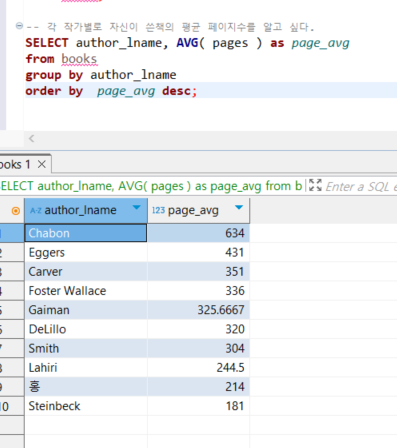Select the Foster Wallace cell

tap(86, 291)
